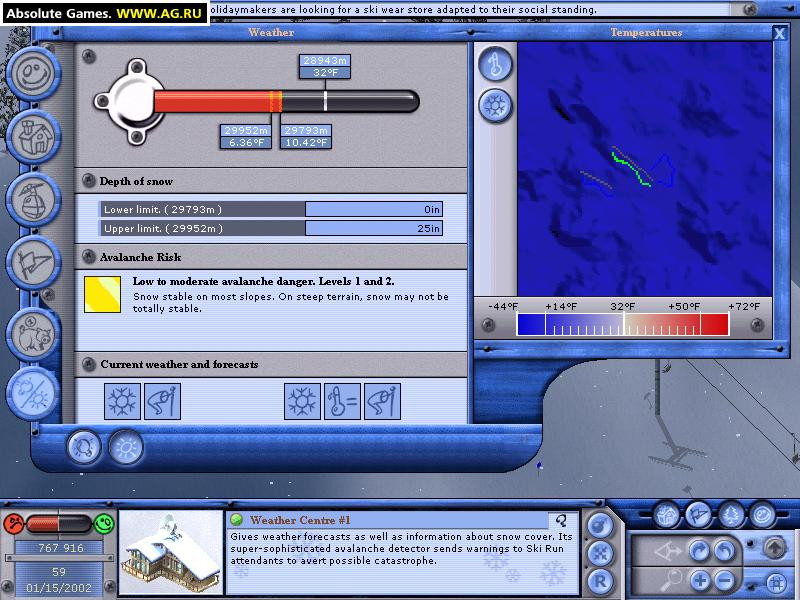Click the green ski run line on the map
800x600 pixels.
(631, 169)
